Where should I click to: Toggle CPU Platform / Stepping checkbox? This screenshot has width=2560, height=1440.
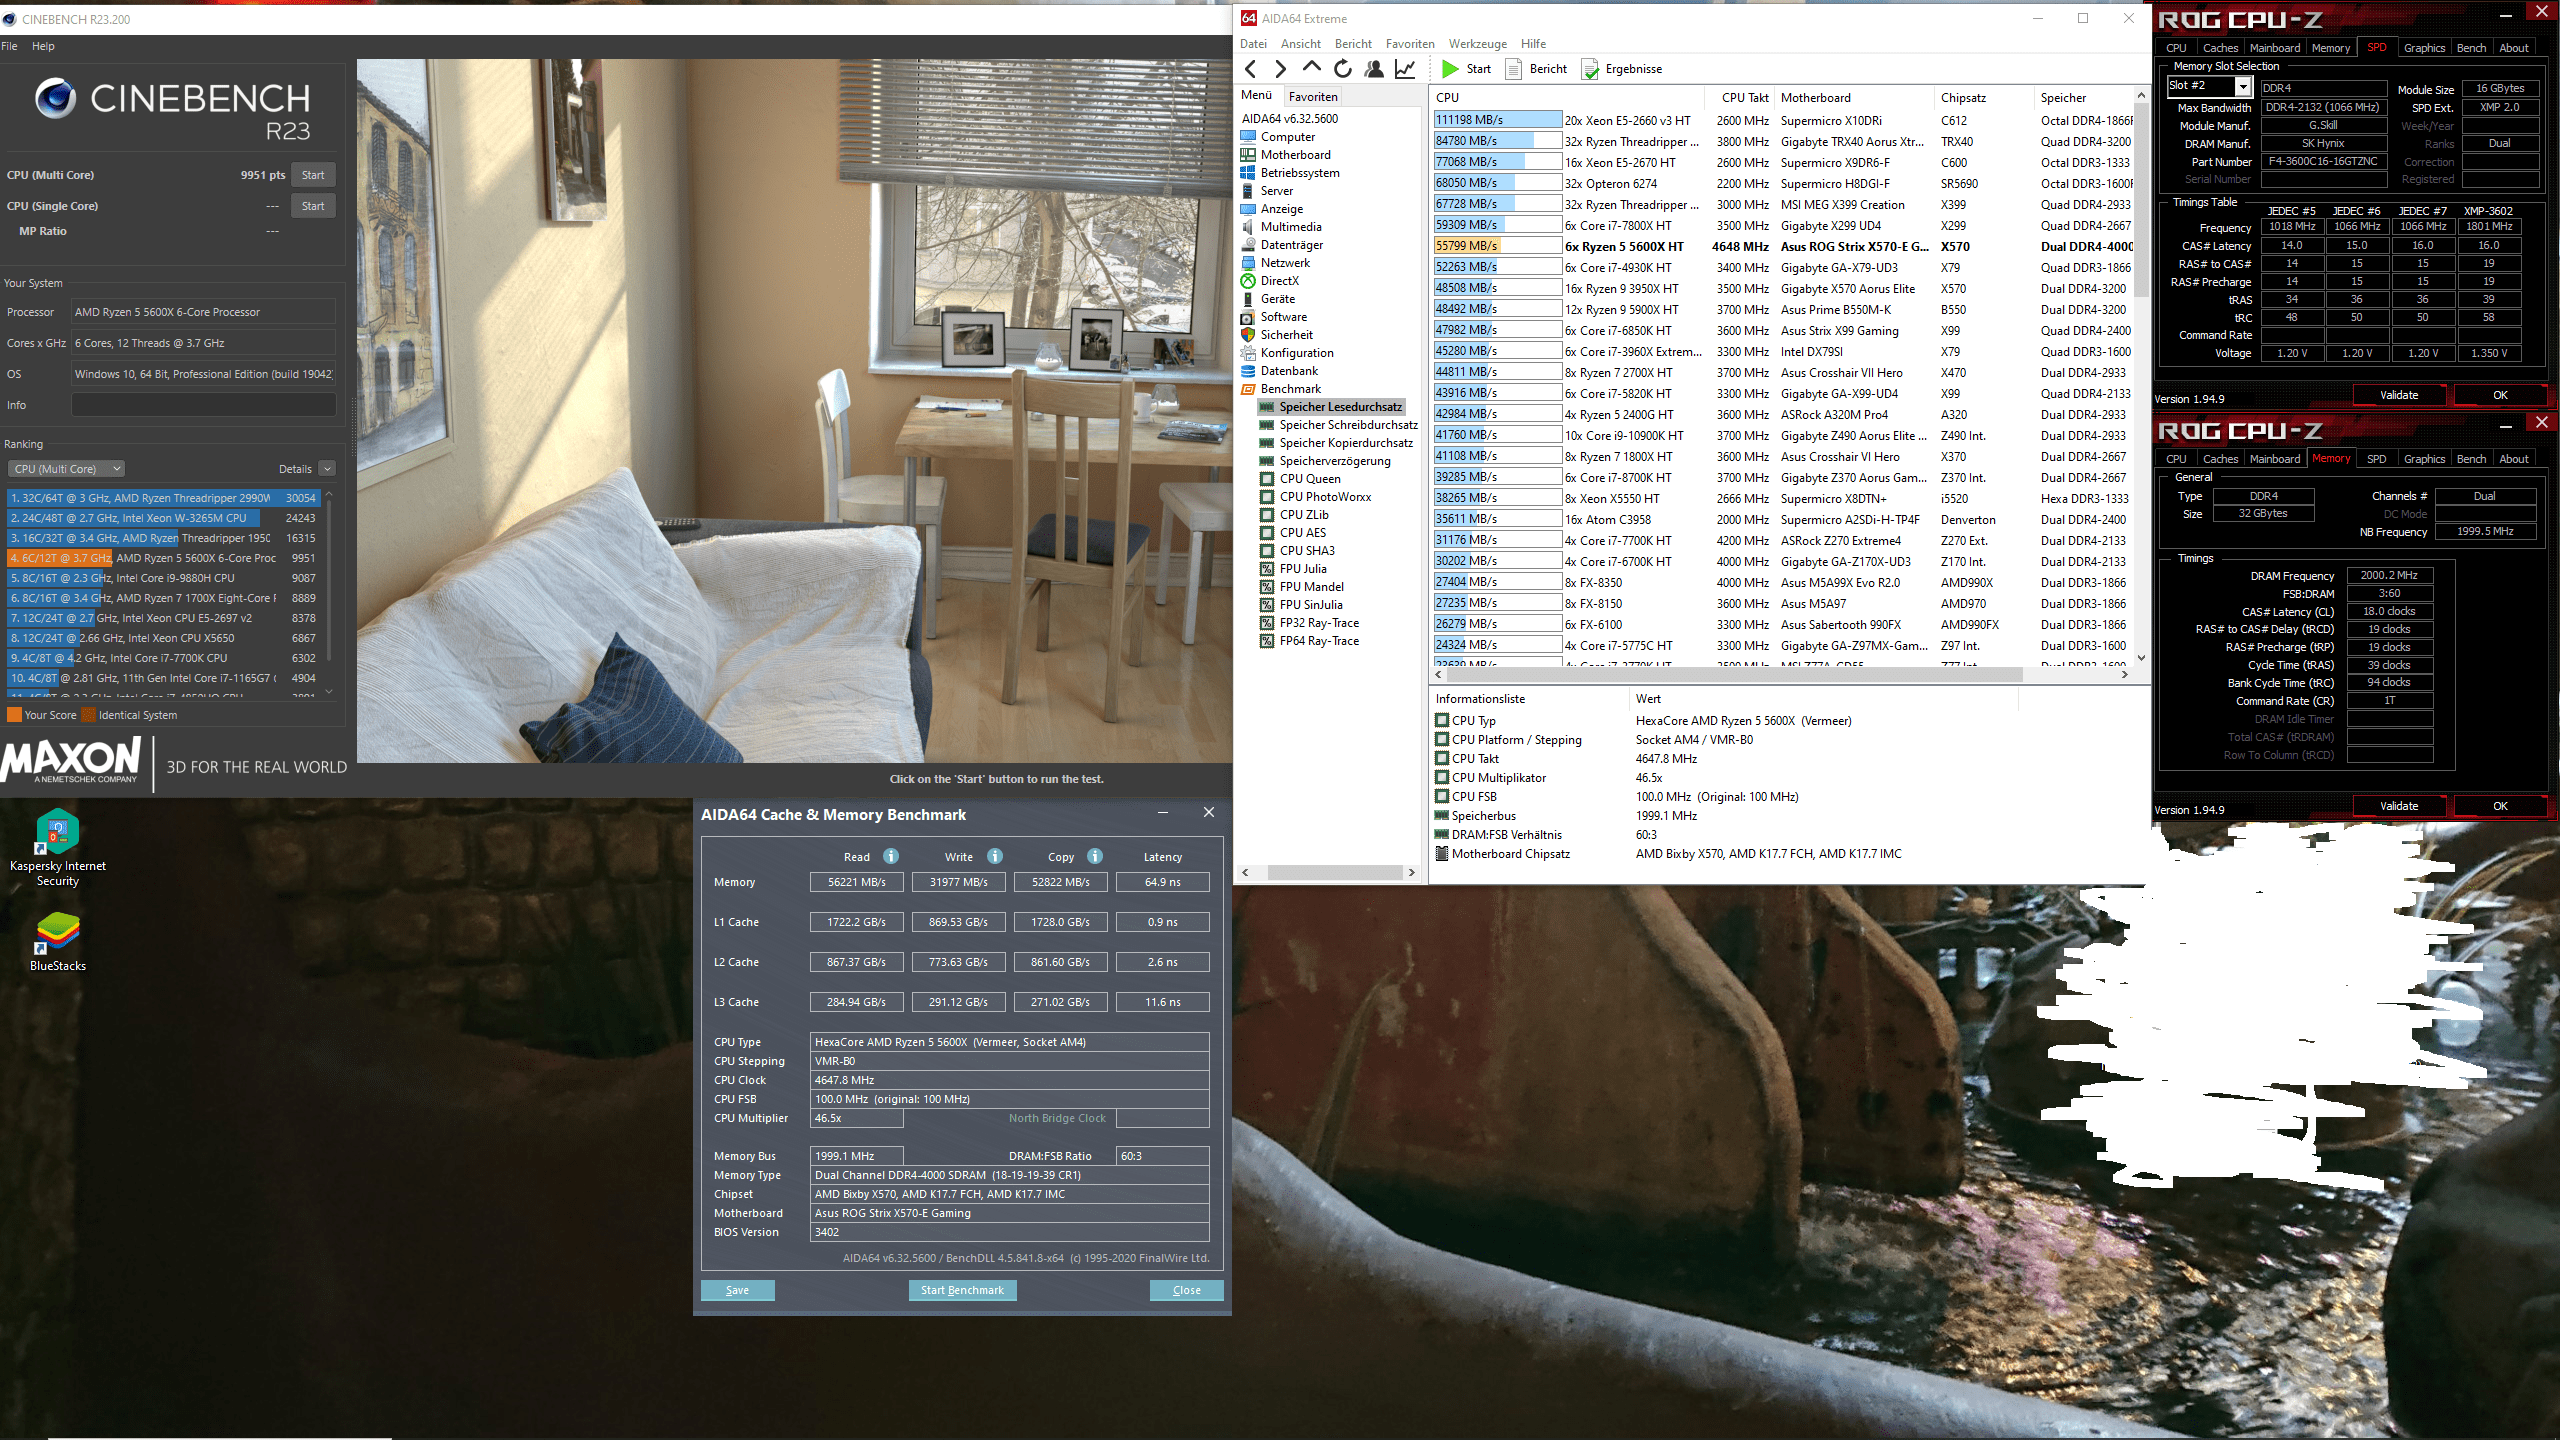[x=1442, y=739]
